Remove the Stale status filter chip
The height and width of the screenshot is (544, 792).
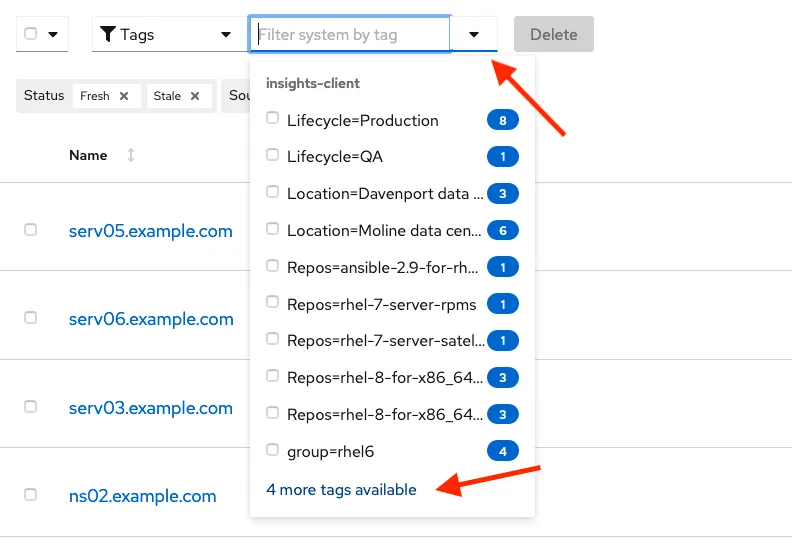(x=195, y=96)
